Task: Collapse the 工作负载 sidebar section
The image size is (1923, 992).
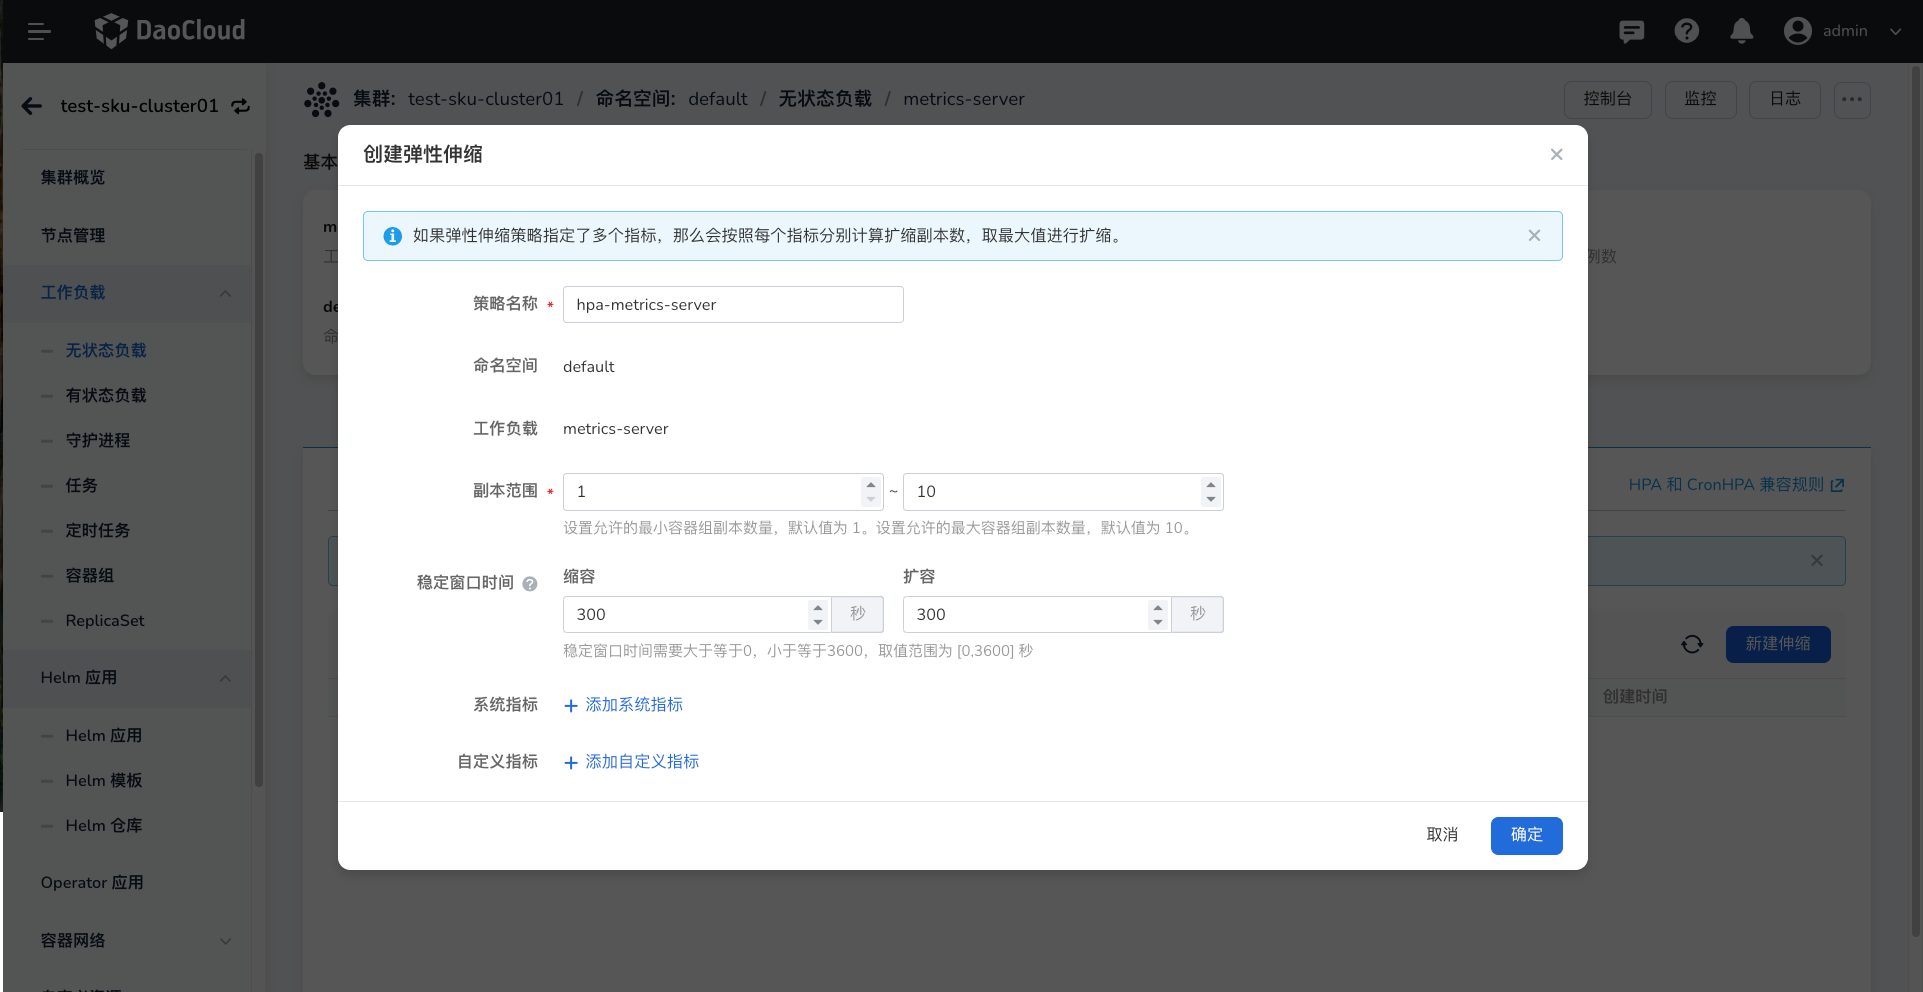Action: pyautogui.click(x=225, y=293)
